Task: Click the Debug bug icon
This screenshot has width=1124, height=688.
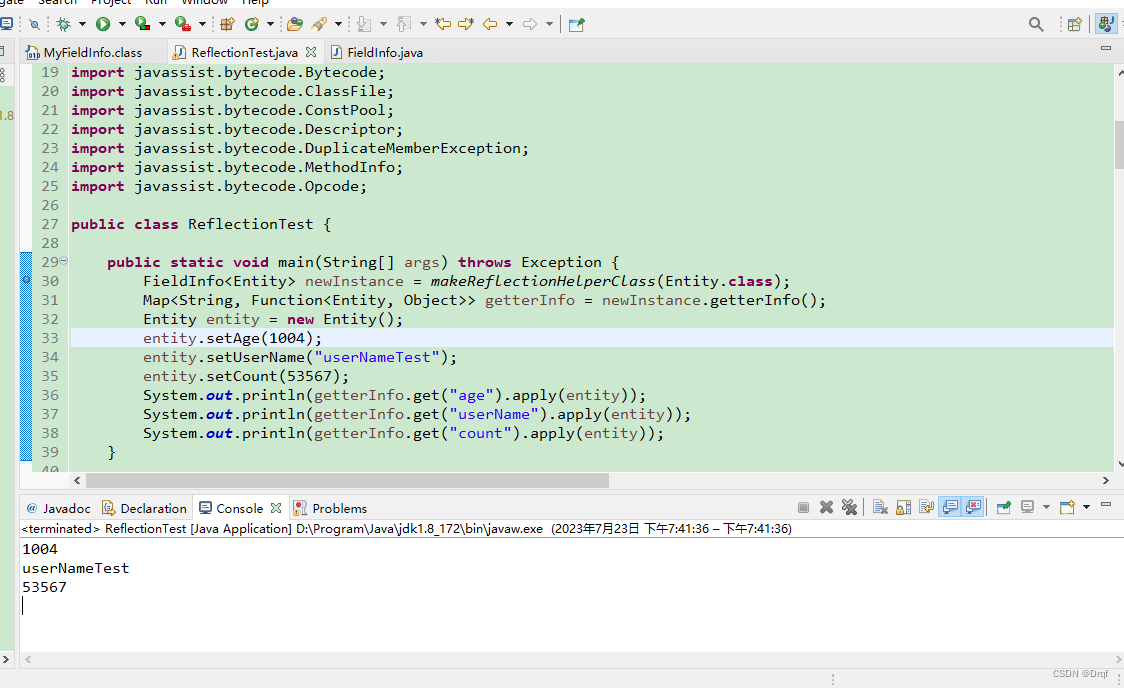Action: tap(64, 24)
